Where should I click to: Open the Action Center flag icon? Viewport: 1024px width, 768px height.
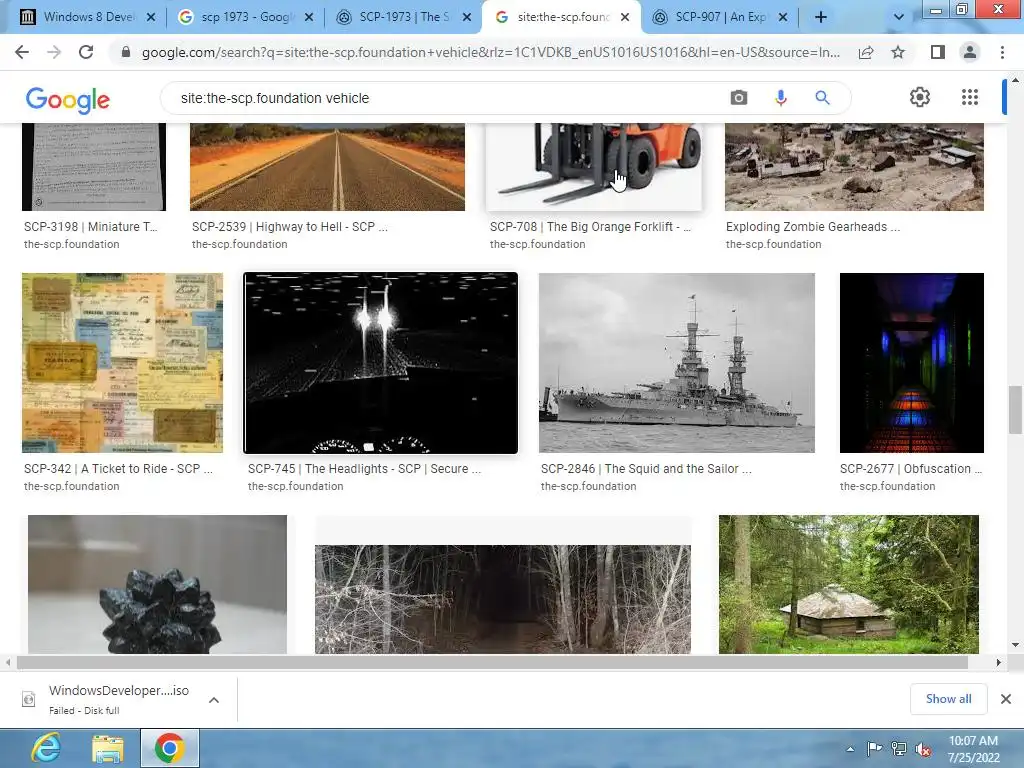click(874, 748)
